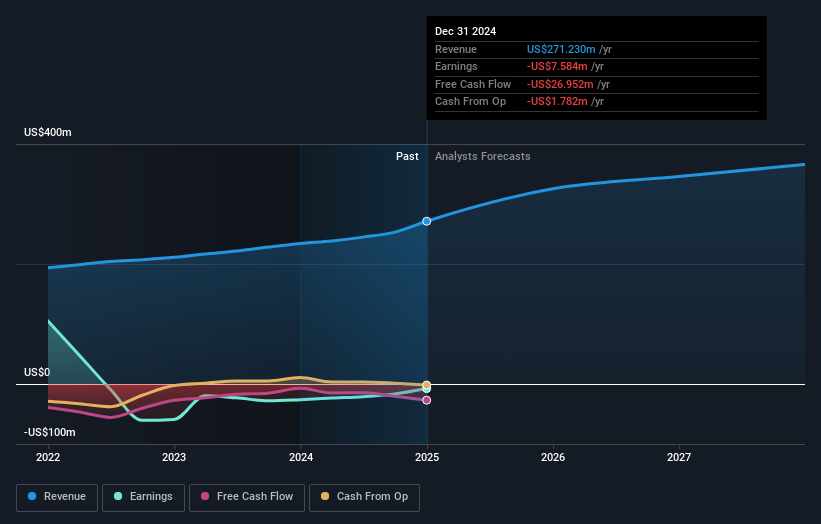Click the 2022 x-axis label
The width and height of the screenshot is (821, 524).
click(48, 457)
